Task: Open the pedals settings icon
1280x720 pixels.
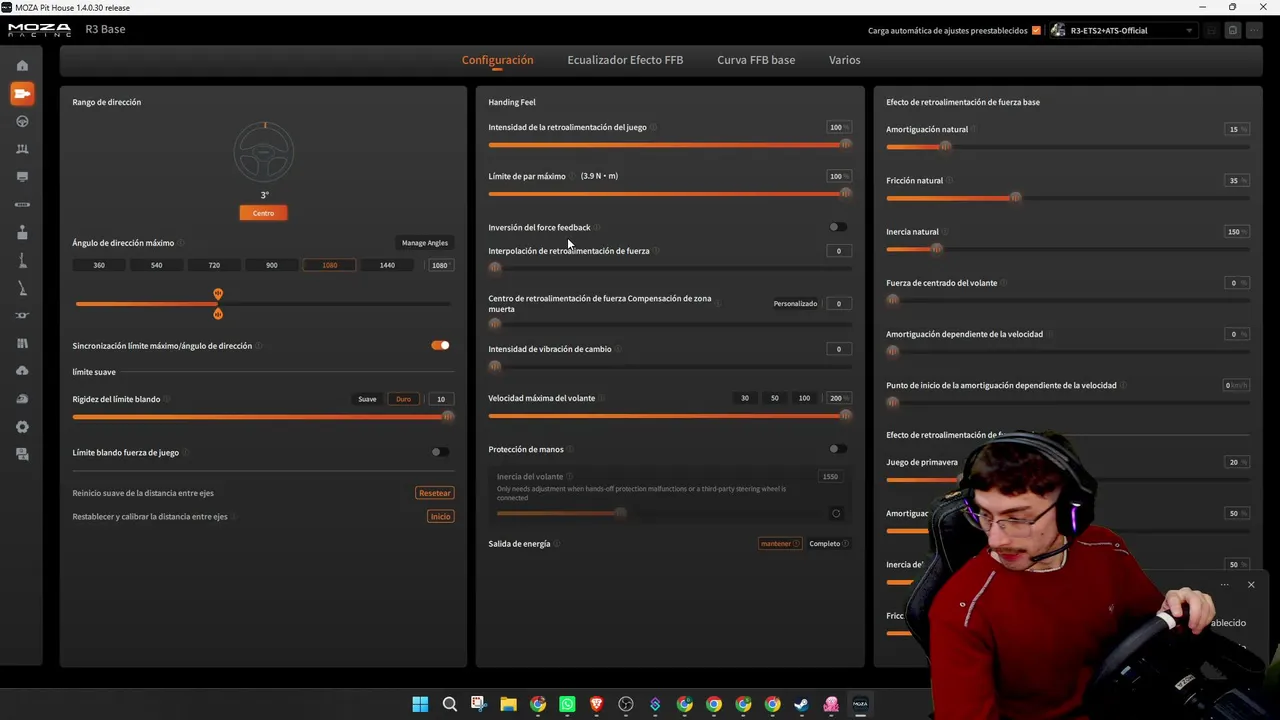Action: tap(22, 149)
